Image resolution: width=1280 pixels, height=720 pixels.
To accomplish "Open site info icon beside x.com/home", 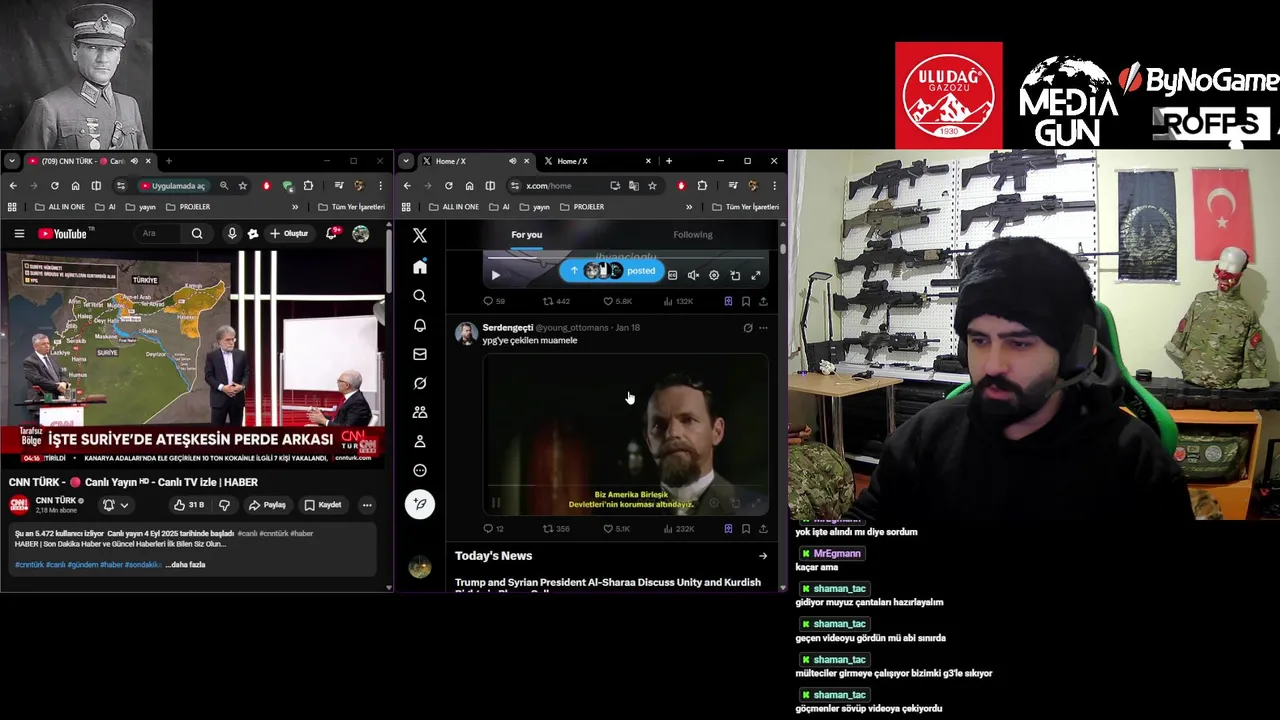I will tap(514, 186).
